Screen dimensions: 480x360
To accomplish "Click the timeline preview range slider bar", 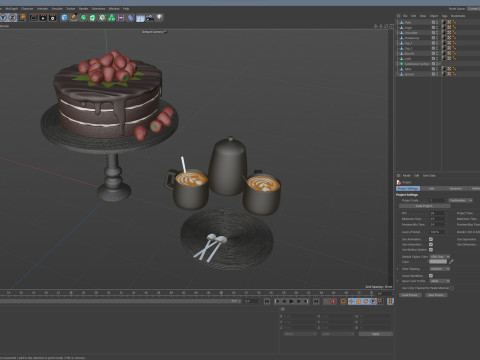I will (120, 301).
